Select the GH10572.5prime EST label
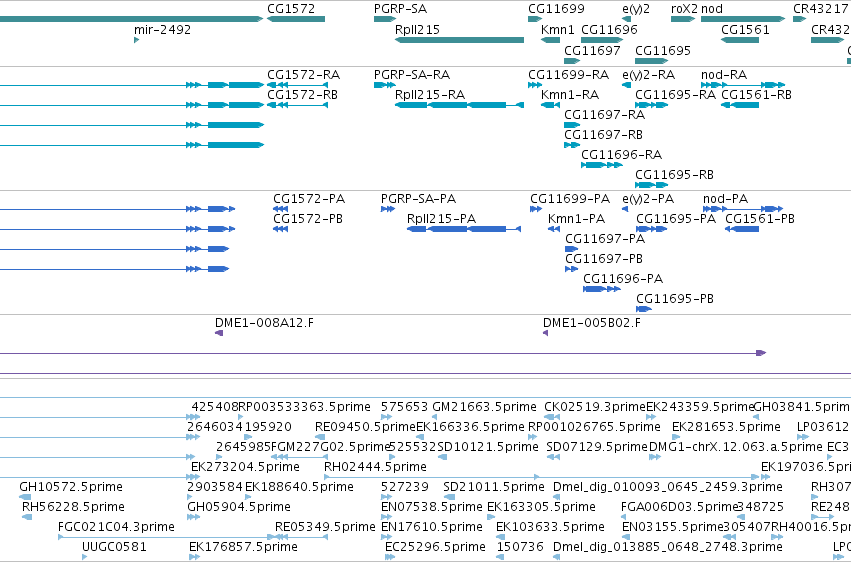The width and height of the screenshot is (851, 562). [x=71, y=487]
